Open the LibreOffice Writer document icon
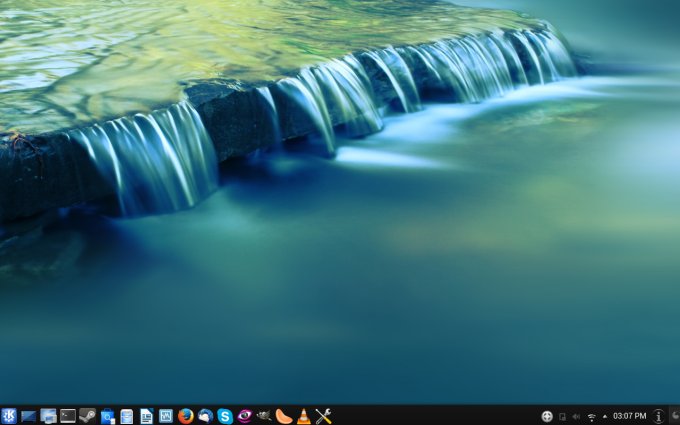 tap(146, 416)
